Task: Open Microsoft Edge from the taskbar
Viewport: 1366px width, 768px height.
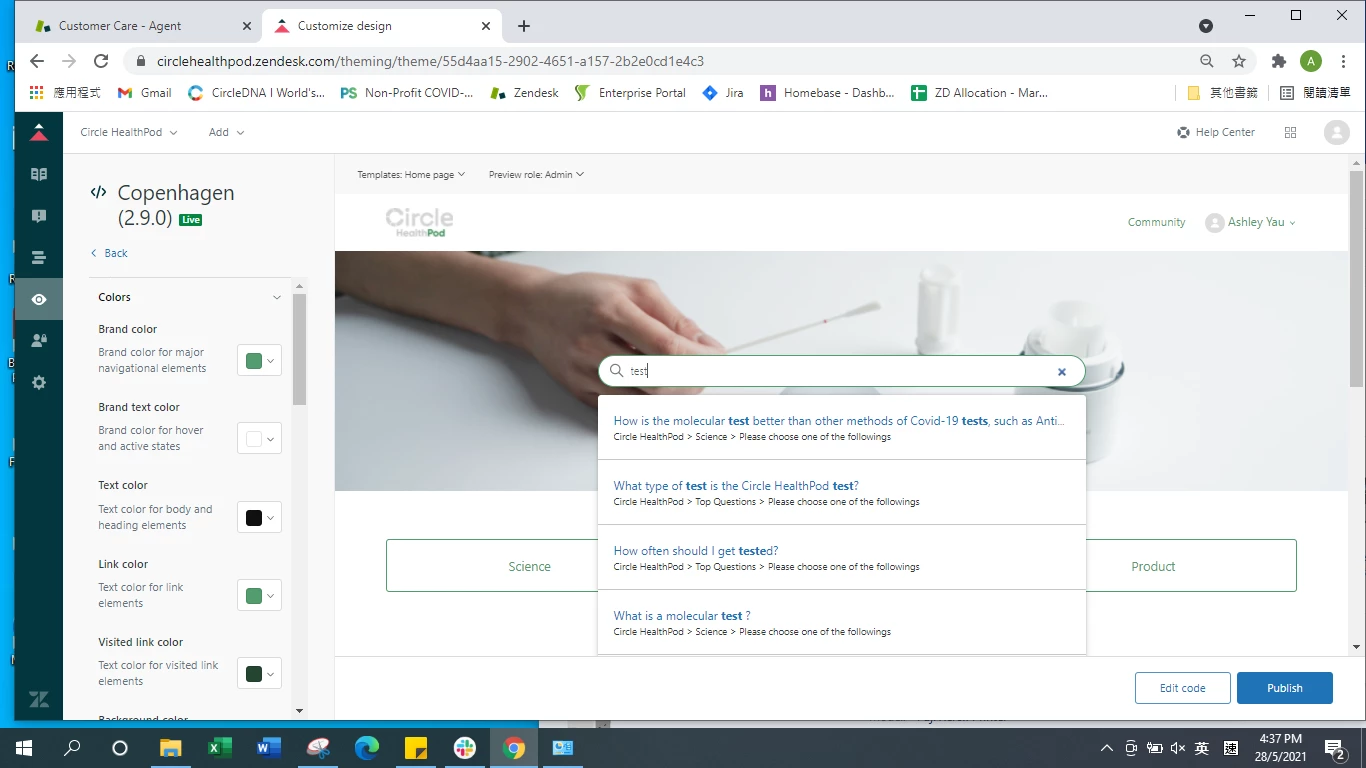Action: coord(367,748)
